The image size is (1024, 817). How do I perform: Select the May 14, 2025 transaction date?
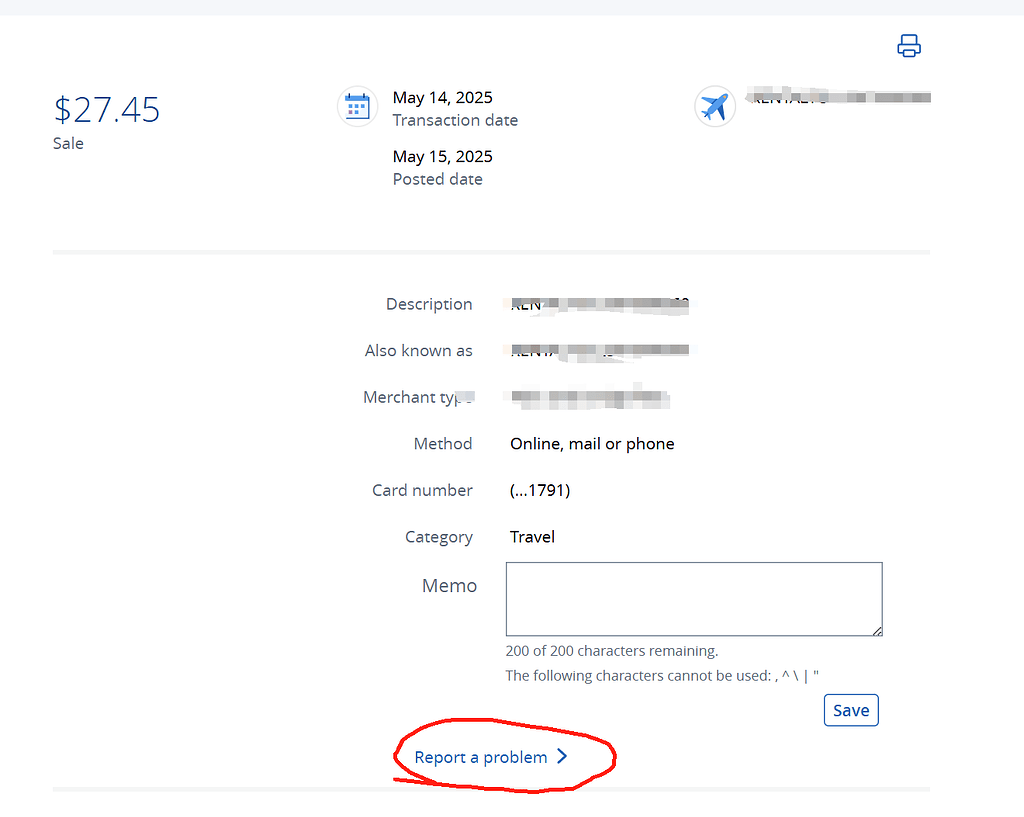442,97
